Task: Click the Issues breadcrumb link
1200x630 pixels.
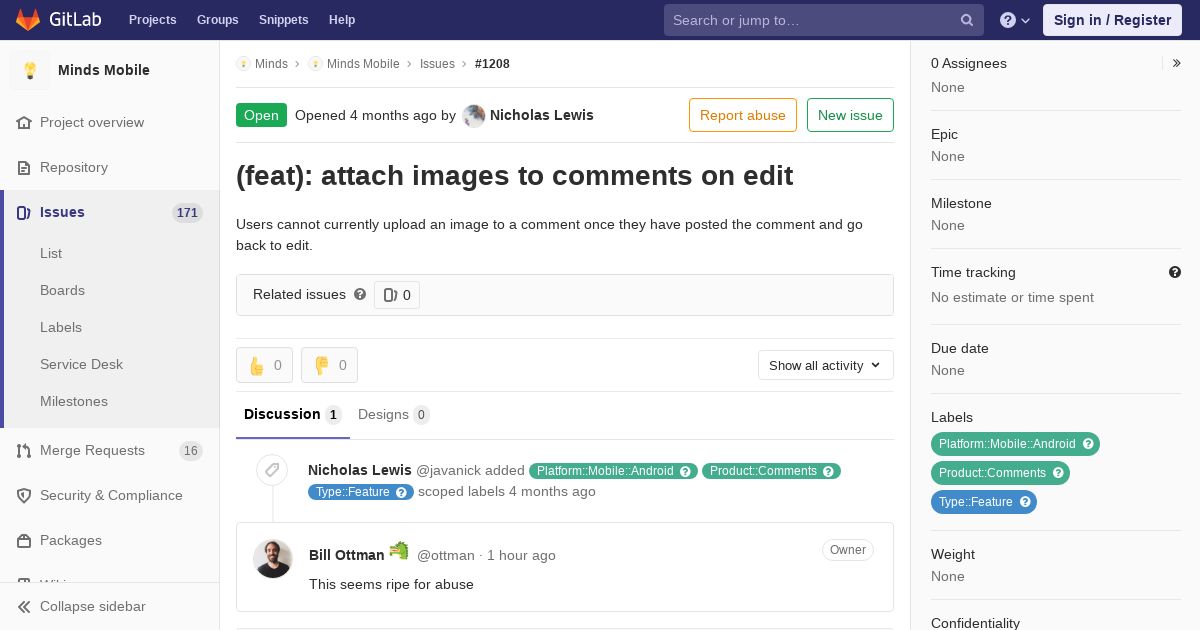Action: 437,63
